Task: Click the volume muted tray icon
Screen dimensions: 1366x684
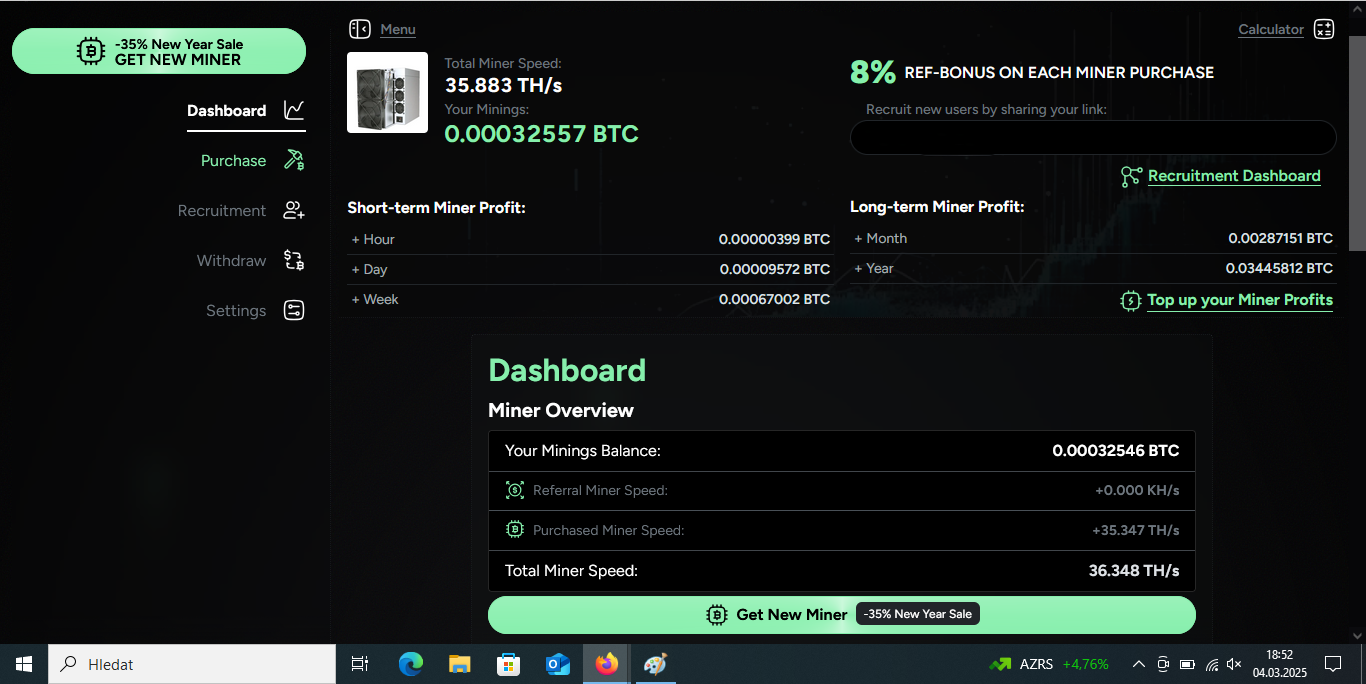Action: 1235,664
